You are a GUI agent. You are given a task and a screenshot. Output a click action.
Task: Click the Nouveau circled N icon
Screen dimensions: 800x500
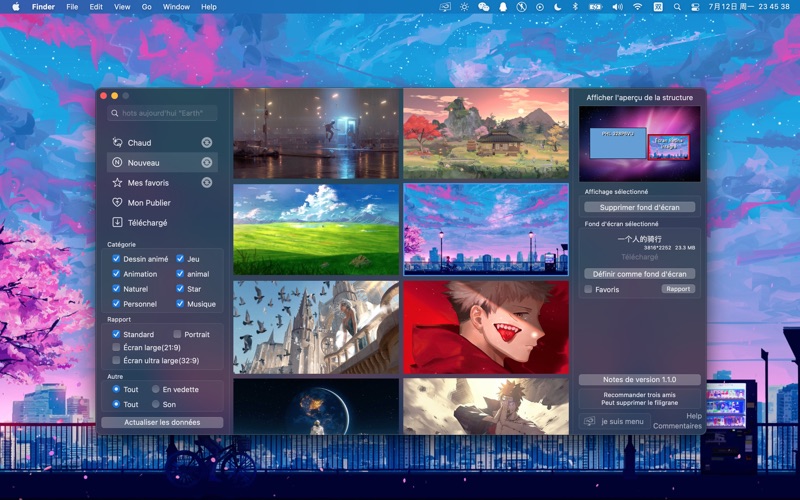coord(117,162)
